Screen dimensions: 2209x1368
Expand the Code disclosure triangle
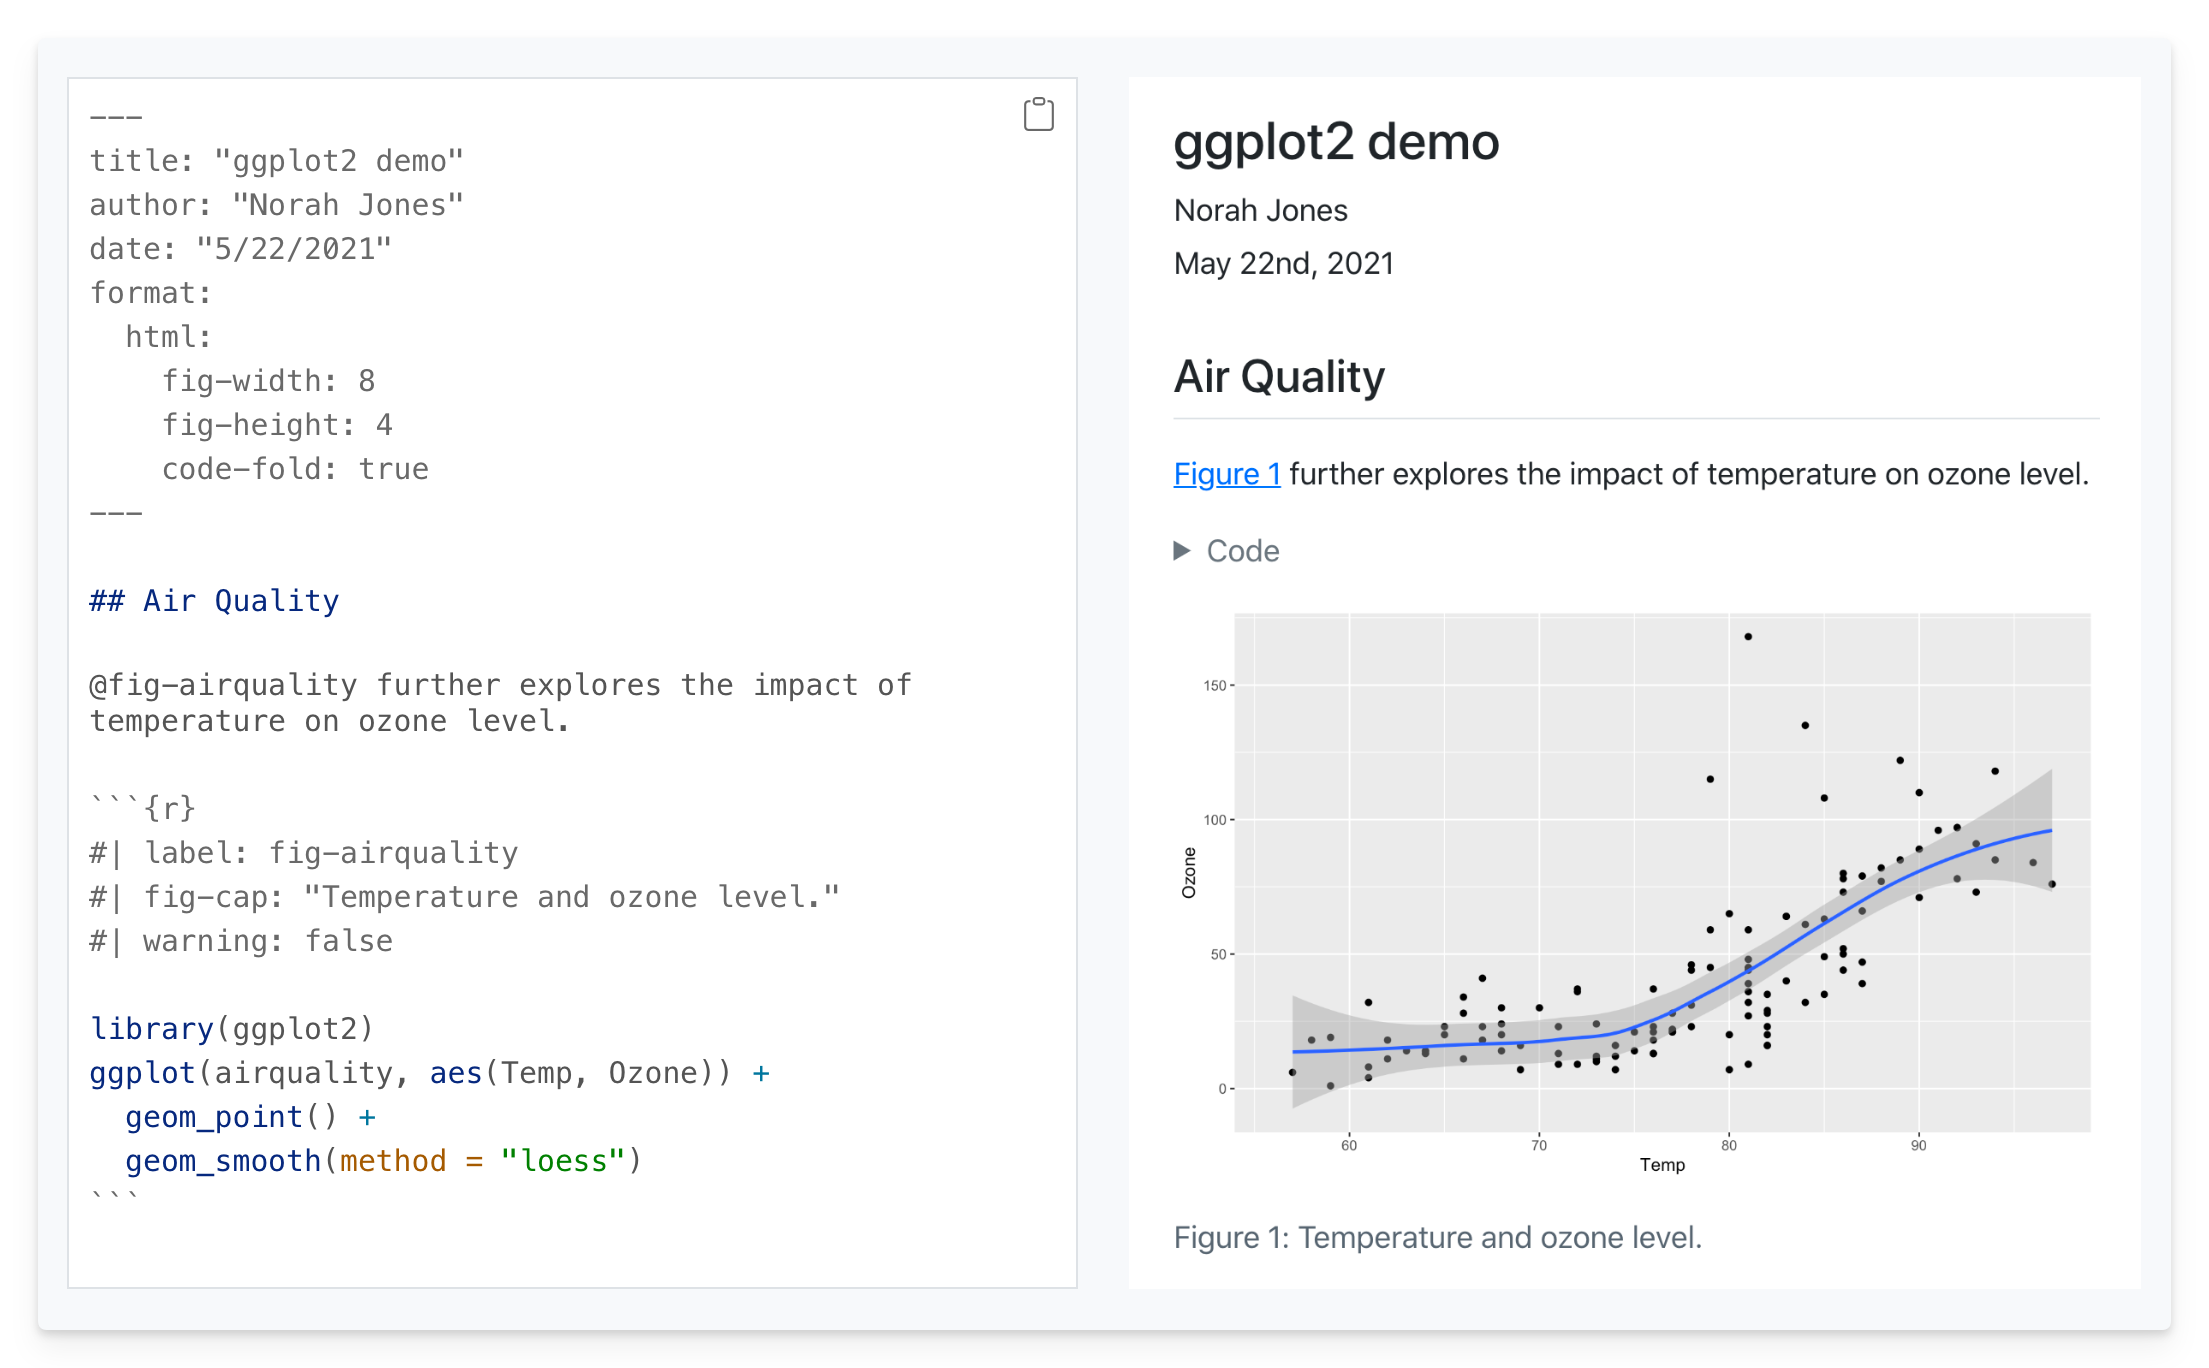[1182, 551]
